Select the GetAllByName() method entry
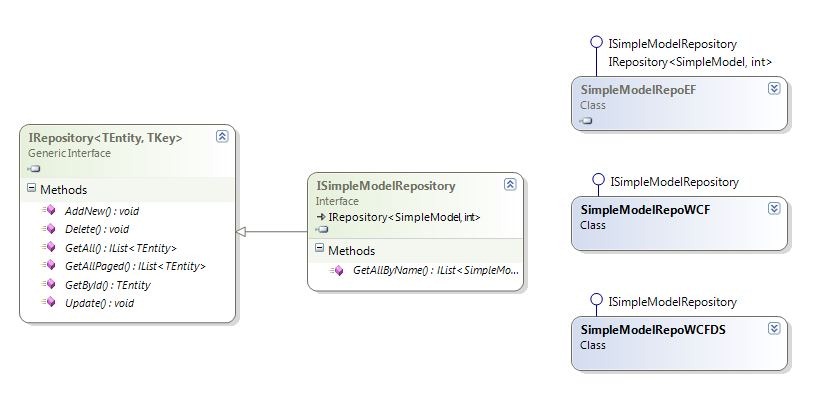The width and height of the screenshot is (820, 405). pyautogui.click(x=424, y=271)
